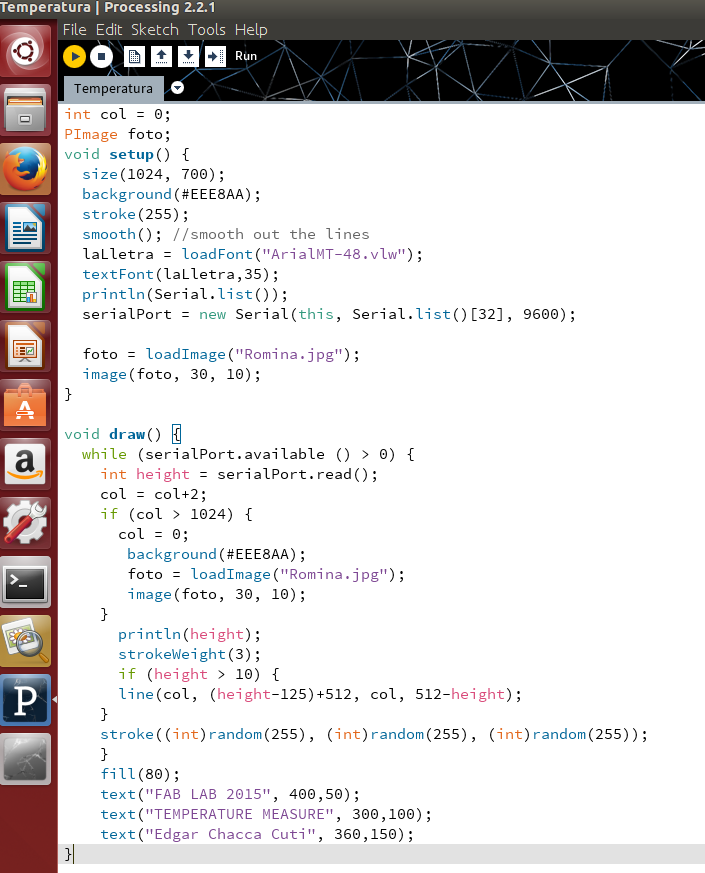
Task: Launch LibreOffice Impress from the launcher
Action: pyautogui.click(x=26, y=346)
